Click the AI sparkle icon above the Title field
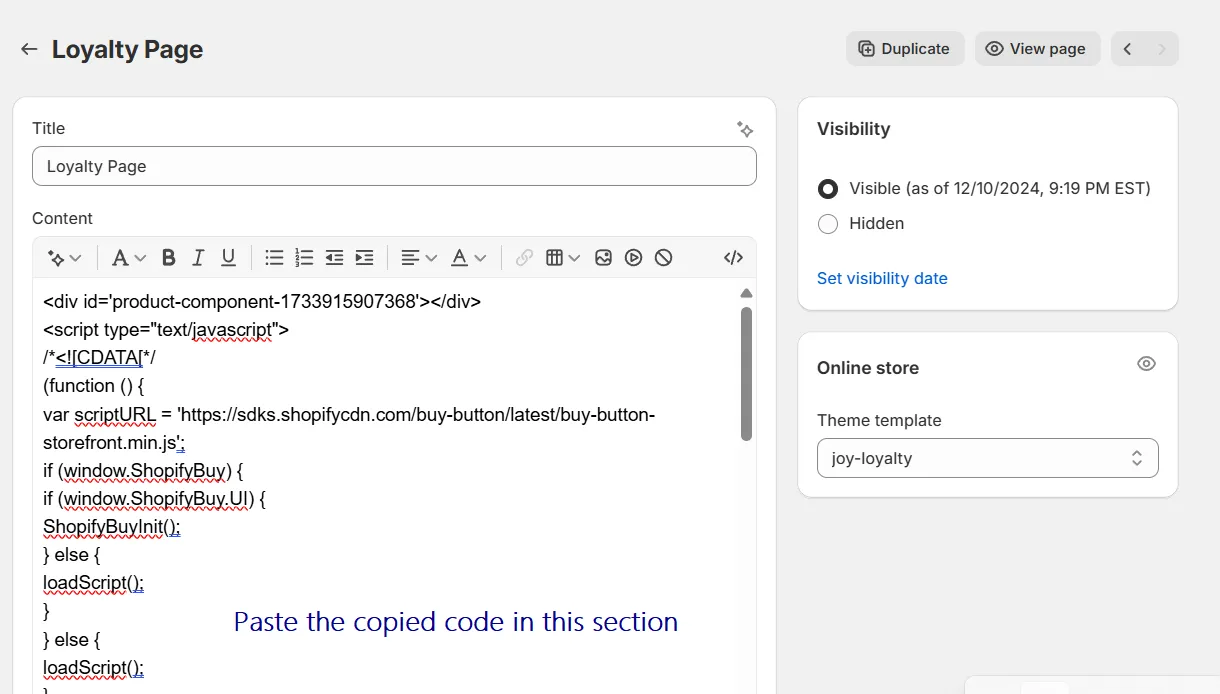 (x=744, y=129)
